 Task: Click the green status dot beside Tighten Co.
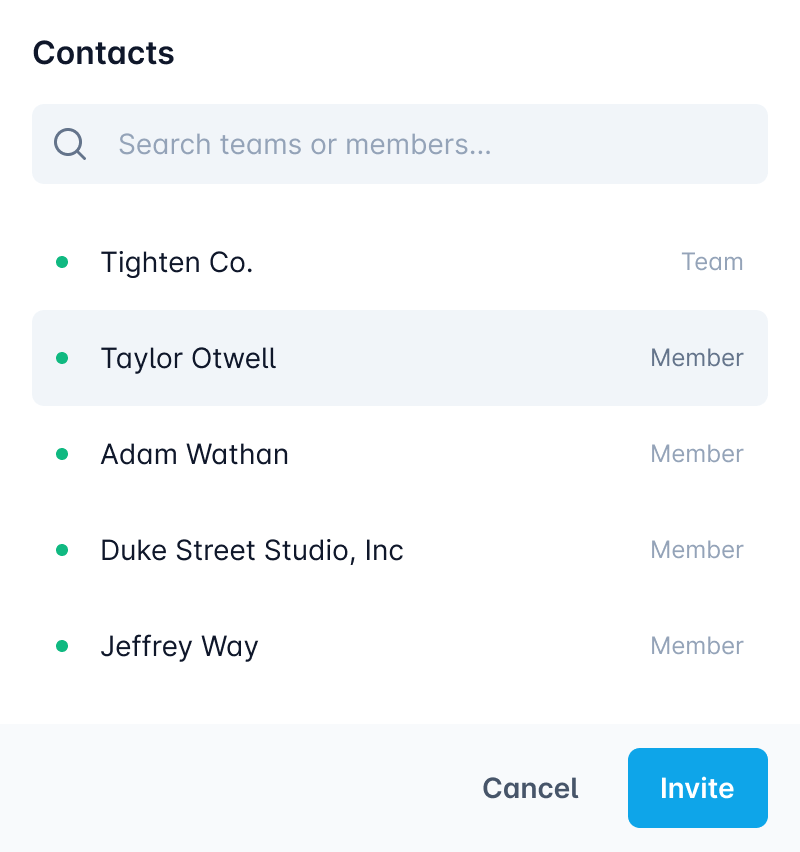pyautogui.click(x=62, y=262)
